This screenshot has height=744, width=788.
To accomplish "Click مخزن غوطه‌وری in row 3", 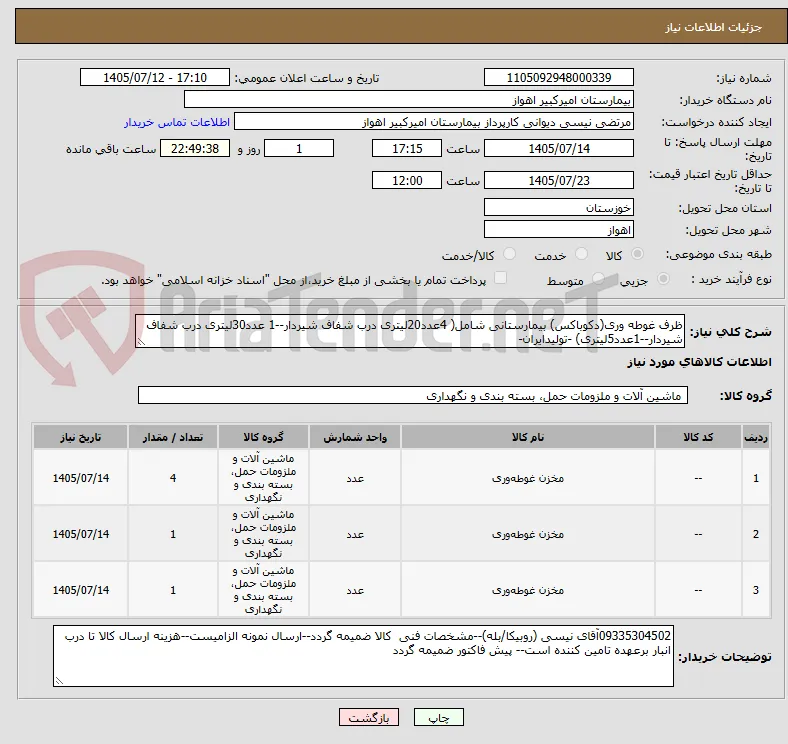I will pyautogui.click(x=528, y=590).
